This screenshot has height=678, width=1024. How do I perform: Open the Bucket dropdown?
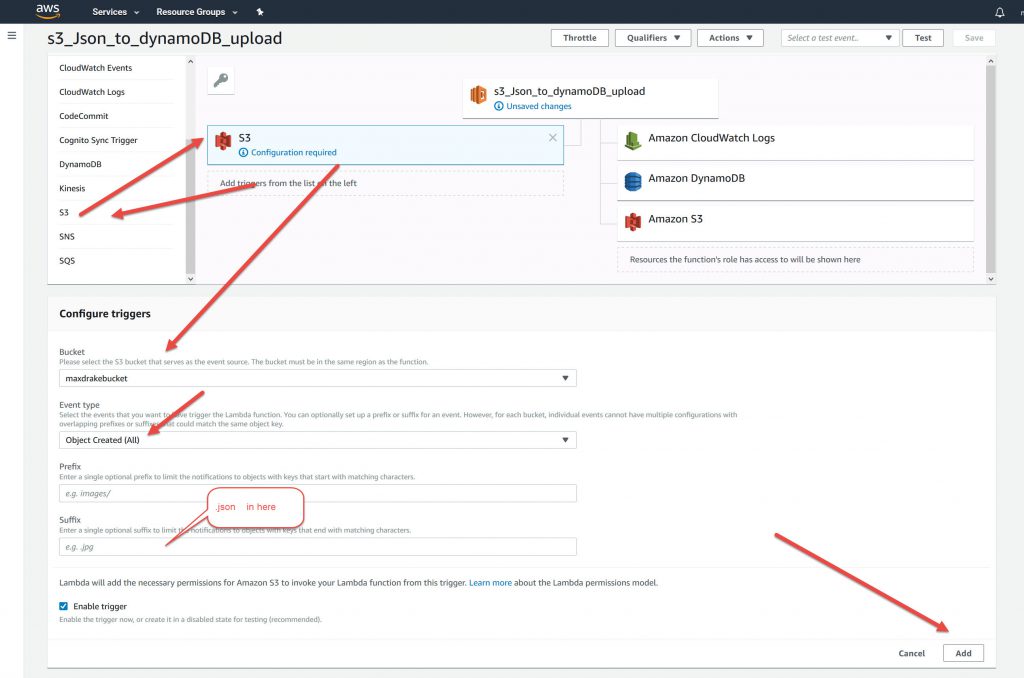pos(317,378)
